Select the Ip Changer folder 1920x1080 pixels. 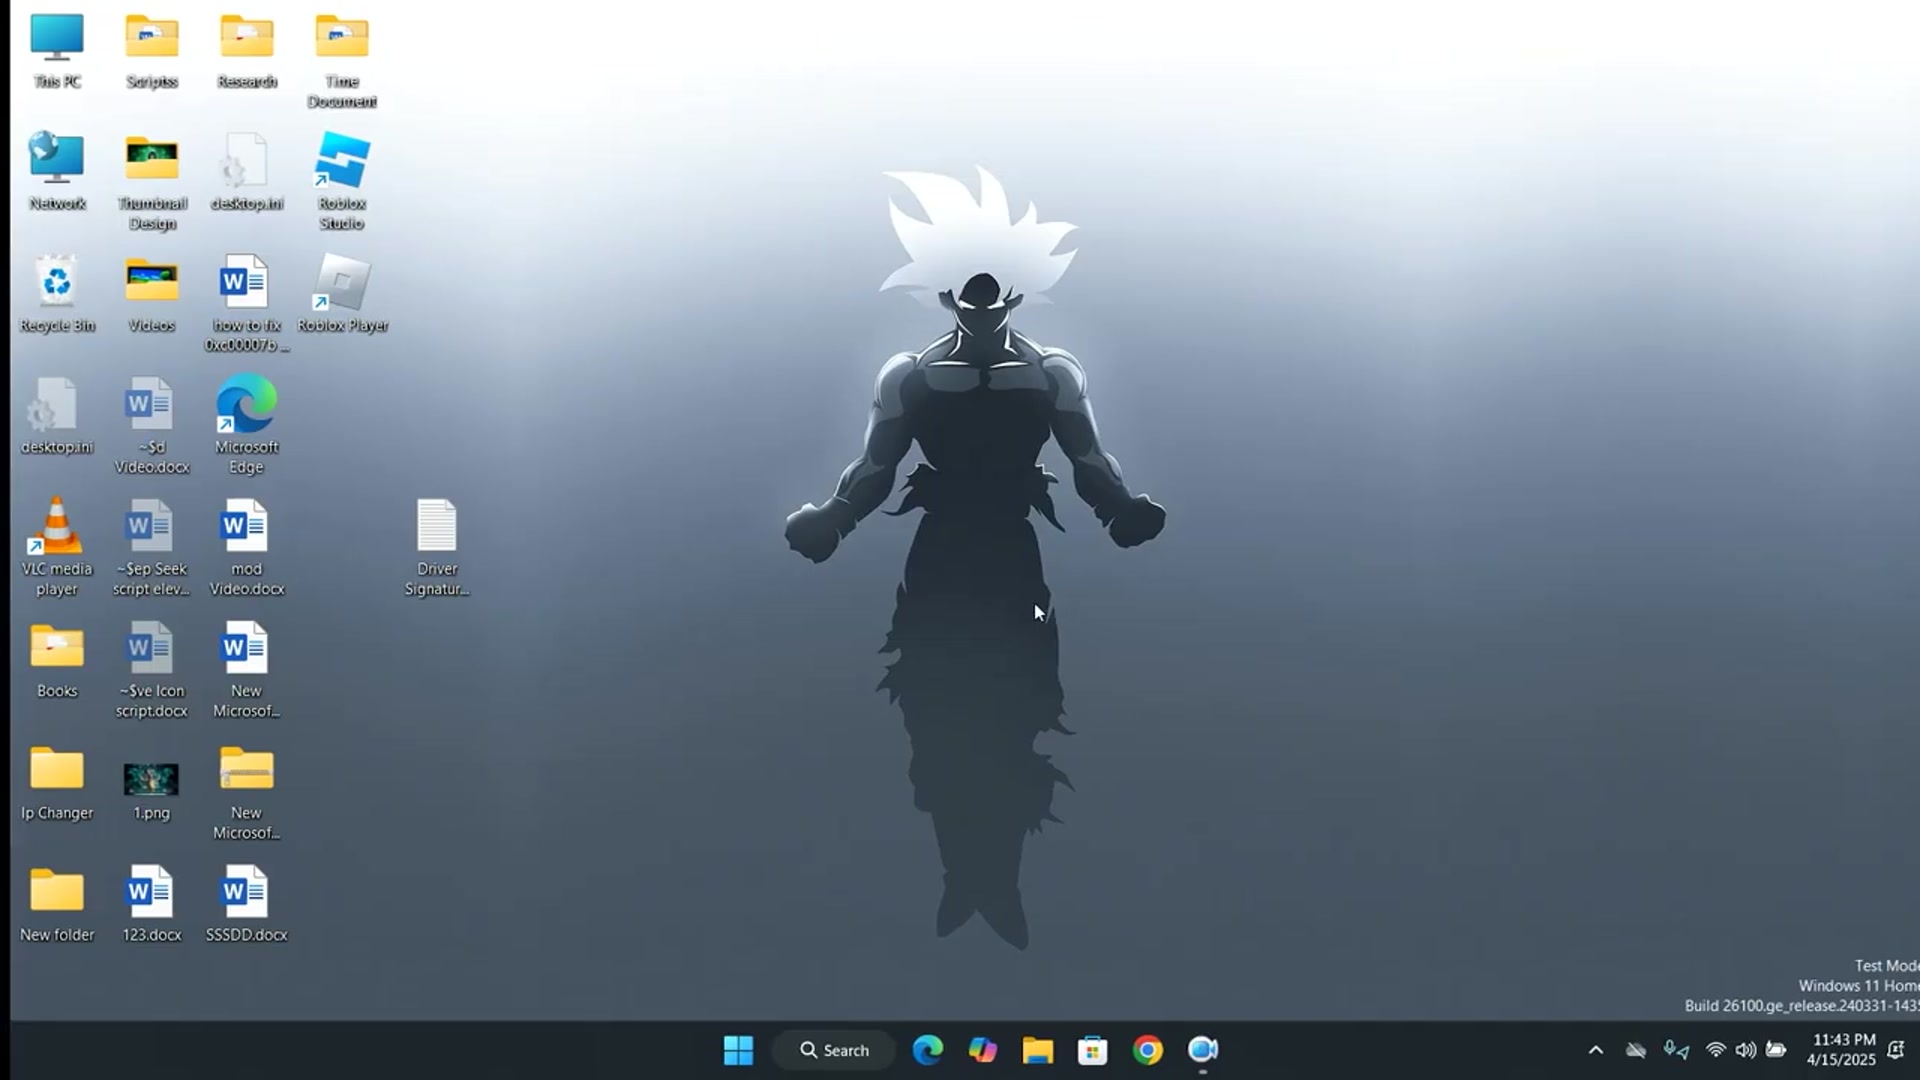click(57, 782)
